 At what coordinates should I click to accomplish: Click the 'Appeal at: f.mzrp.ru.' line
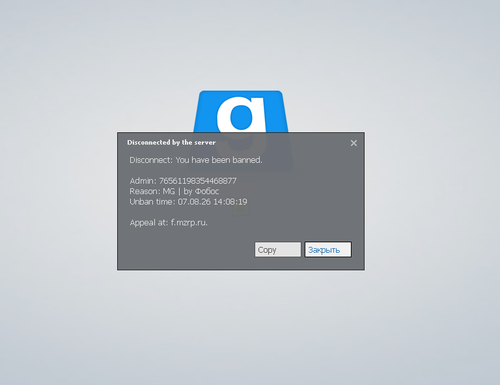coord(169,223)
